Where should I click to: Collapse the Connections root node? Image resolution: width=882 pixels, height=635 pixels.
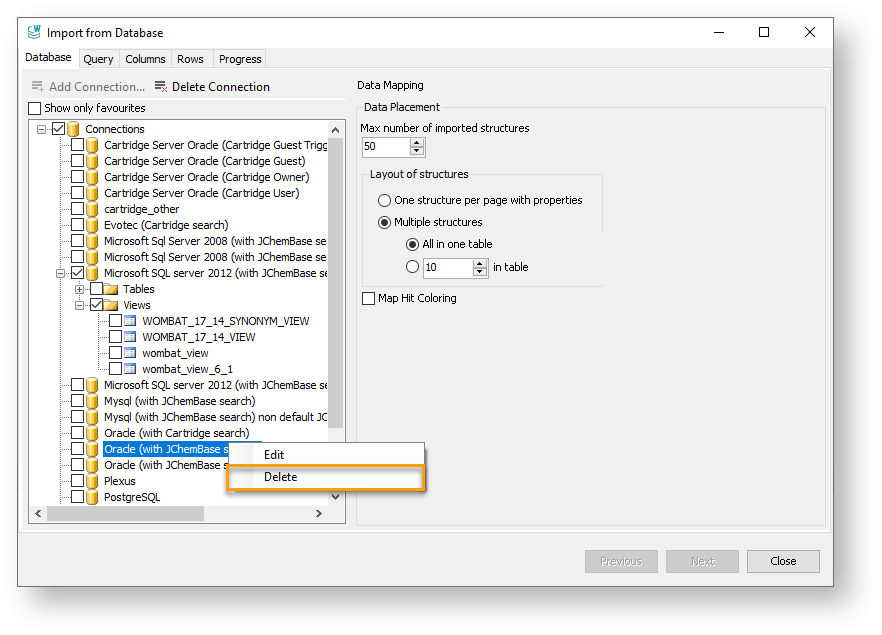[42, 129]
